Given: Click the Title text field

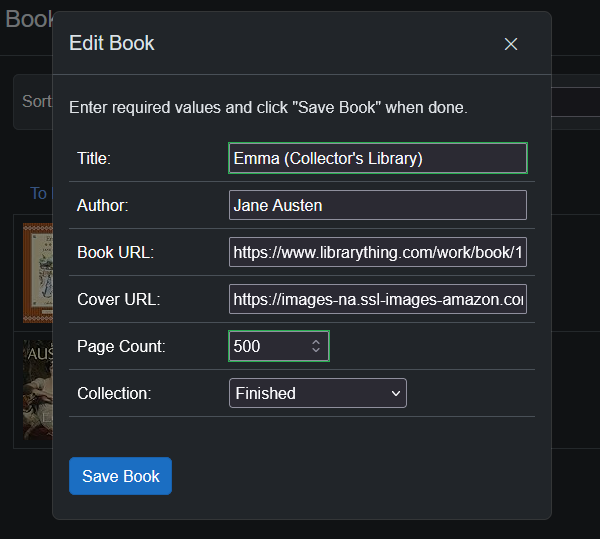Looking at the screenshot, I should coord(377,158).
